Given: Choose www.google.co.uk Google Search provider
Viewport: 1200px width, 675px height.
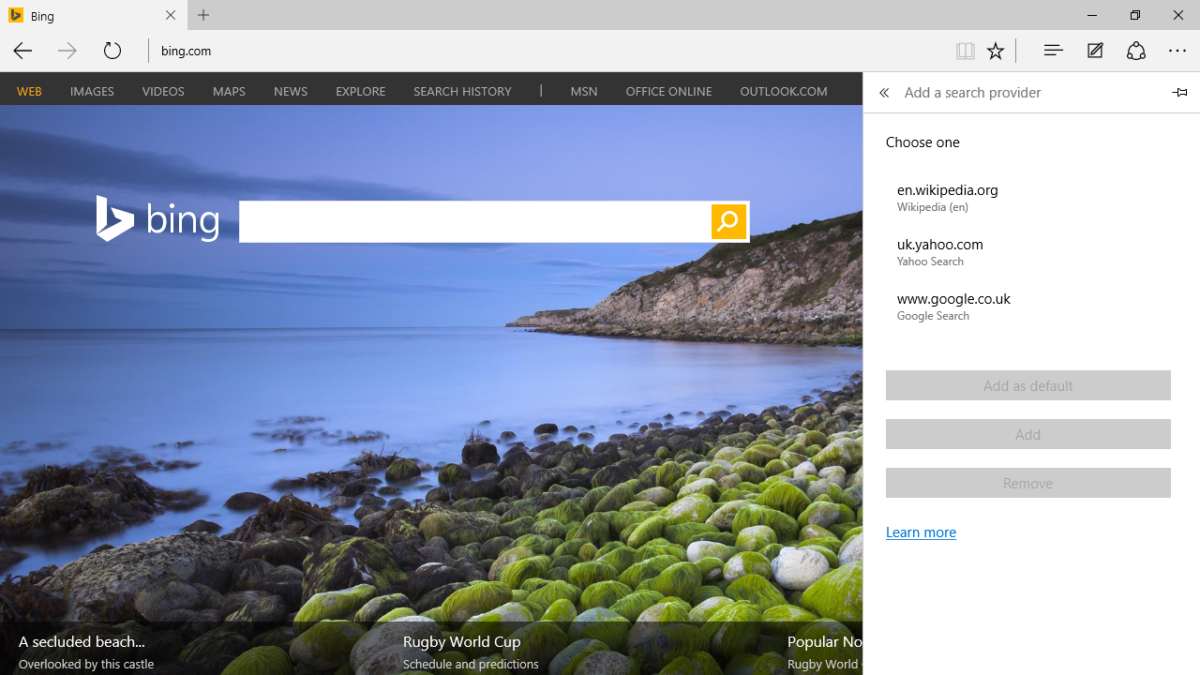Looking at the screenshot, I should click(x=953, y=298).
